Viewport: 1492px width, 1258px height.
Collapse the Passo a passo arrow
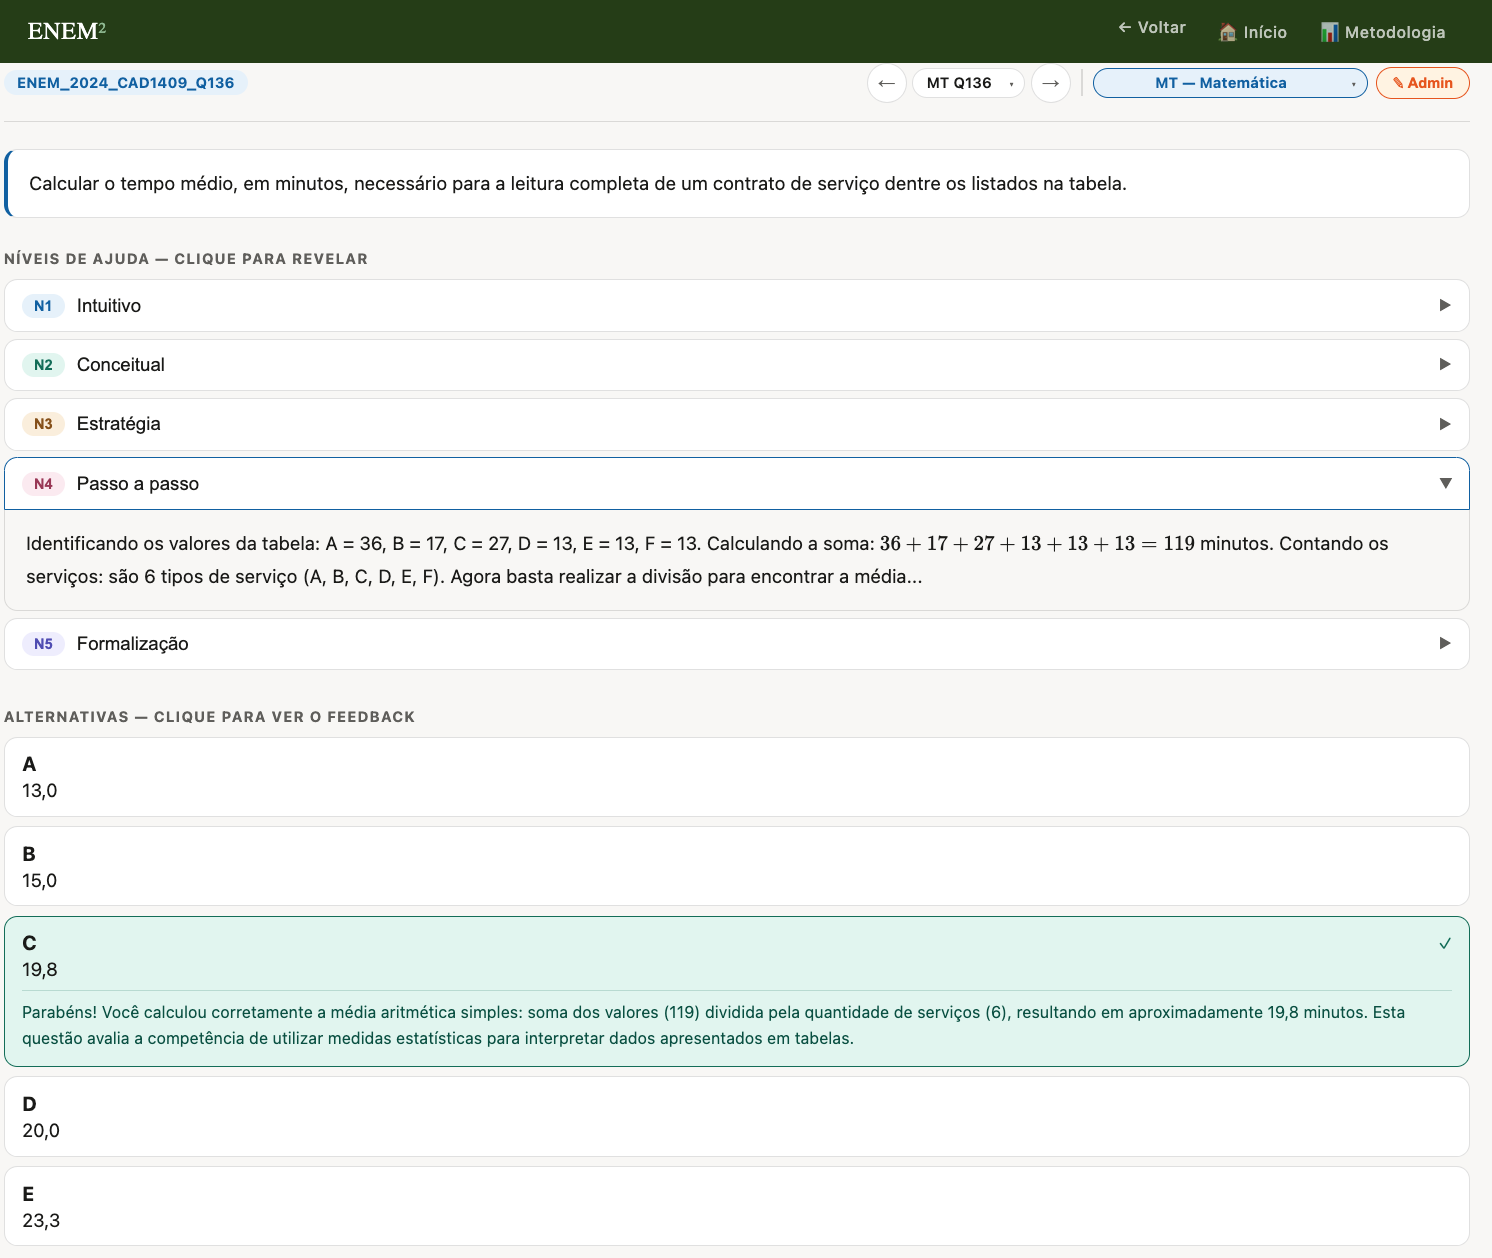coord(1445,483)
